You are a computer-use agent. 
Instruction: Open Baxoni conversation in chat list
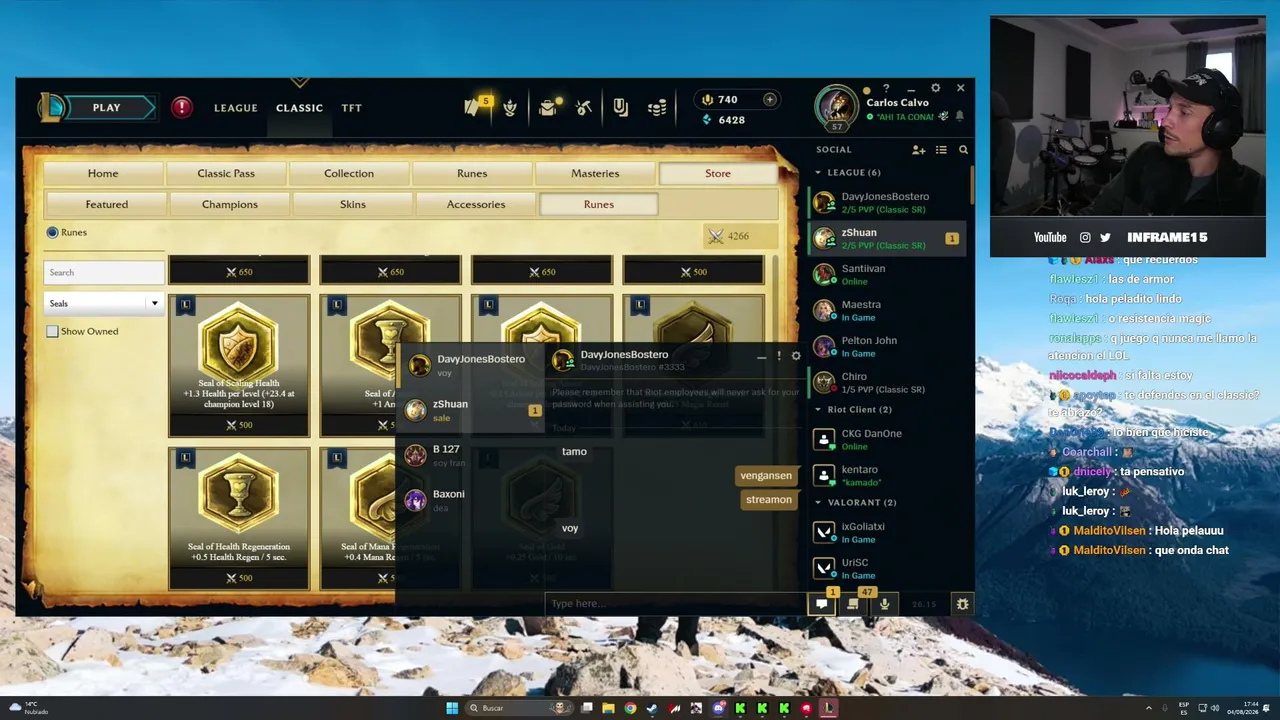coord(472,500)
